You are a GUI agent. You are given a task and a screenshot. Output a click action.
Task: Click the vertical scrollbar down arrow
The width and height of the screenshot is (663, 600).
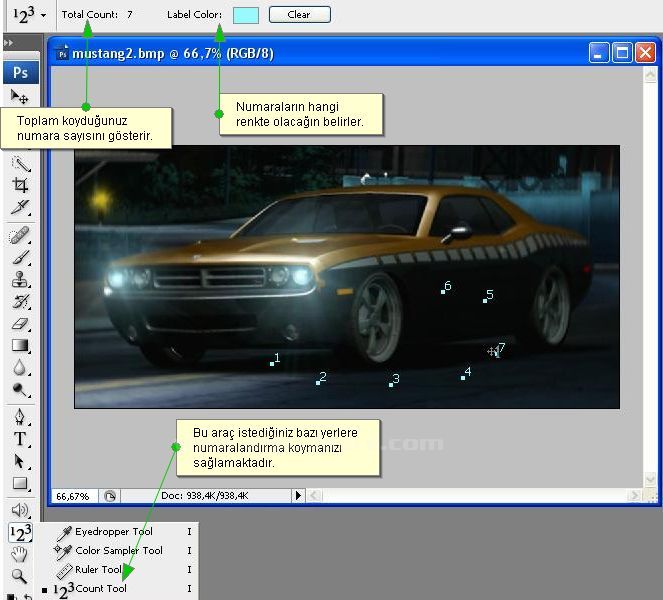[650, 479]
